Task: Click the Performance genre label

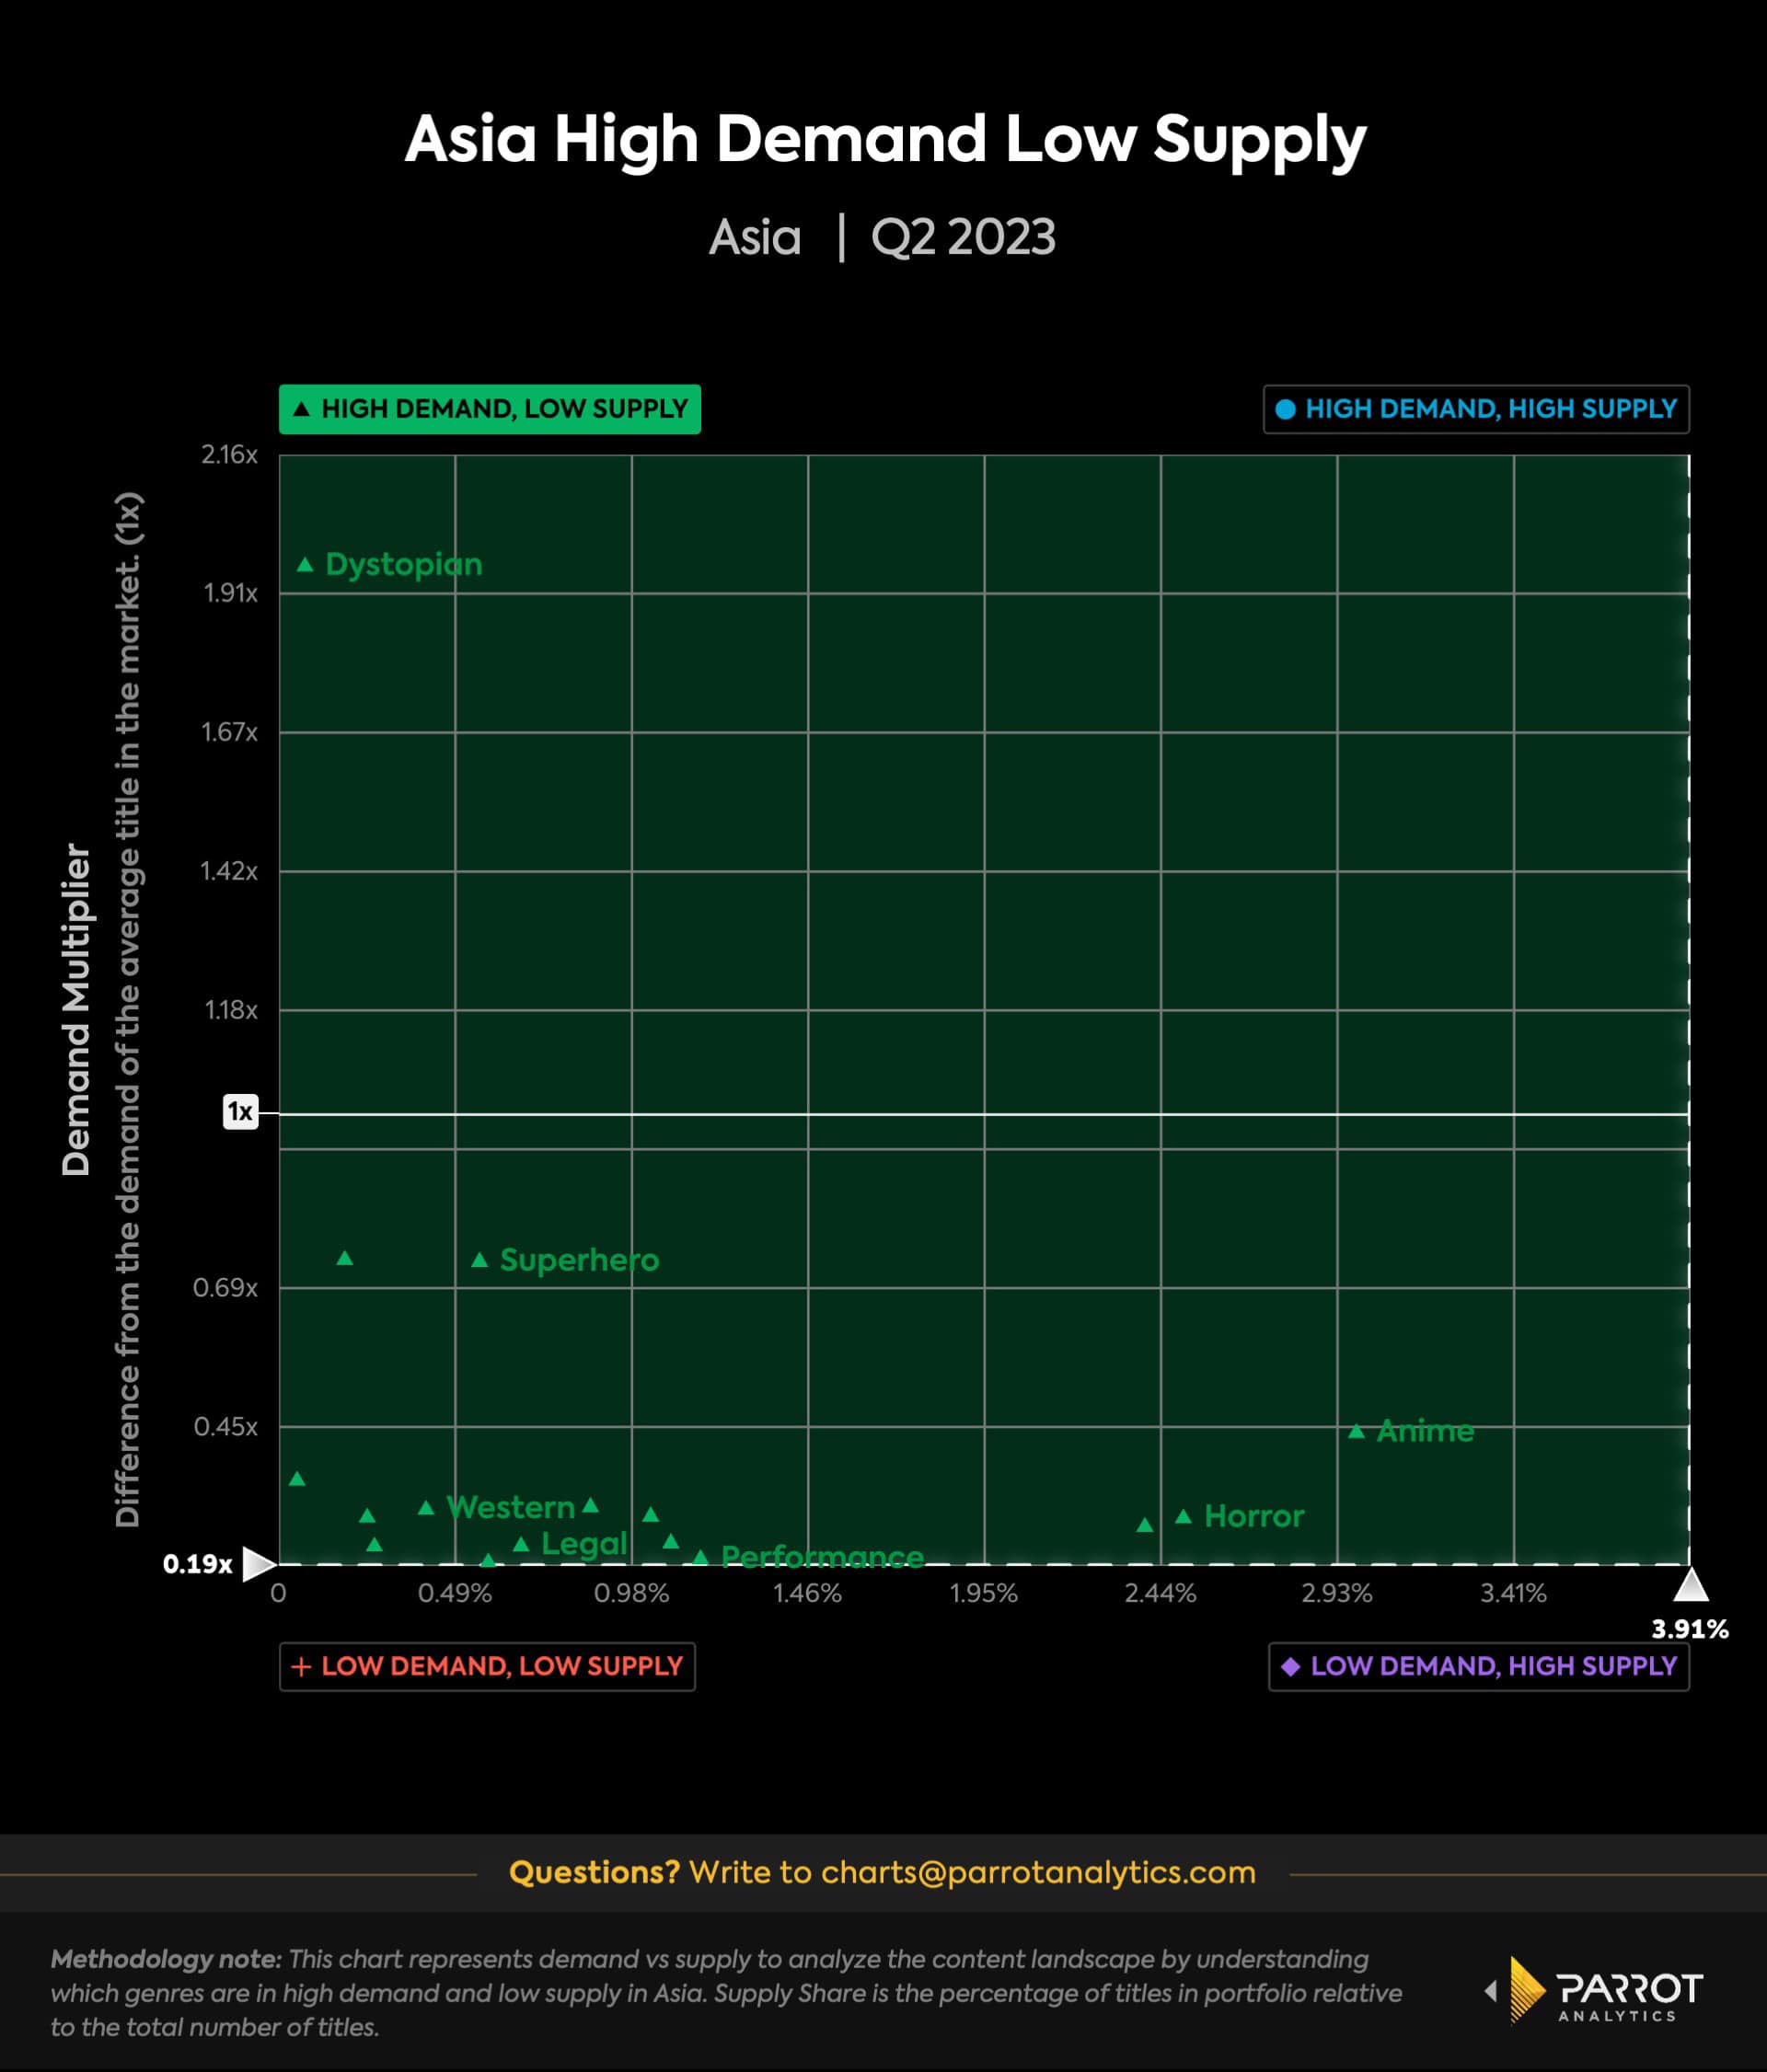Action: coord(822,1557)
